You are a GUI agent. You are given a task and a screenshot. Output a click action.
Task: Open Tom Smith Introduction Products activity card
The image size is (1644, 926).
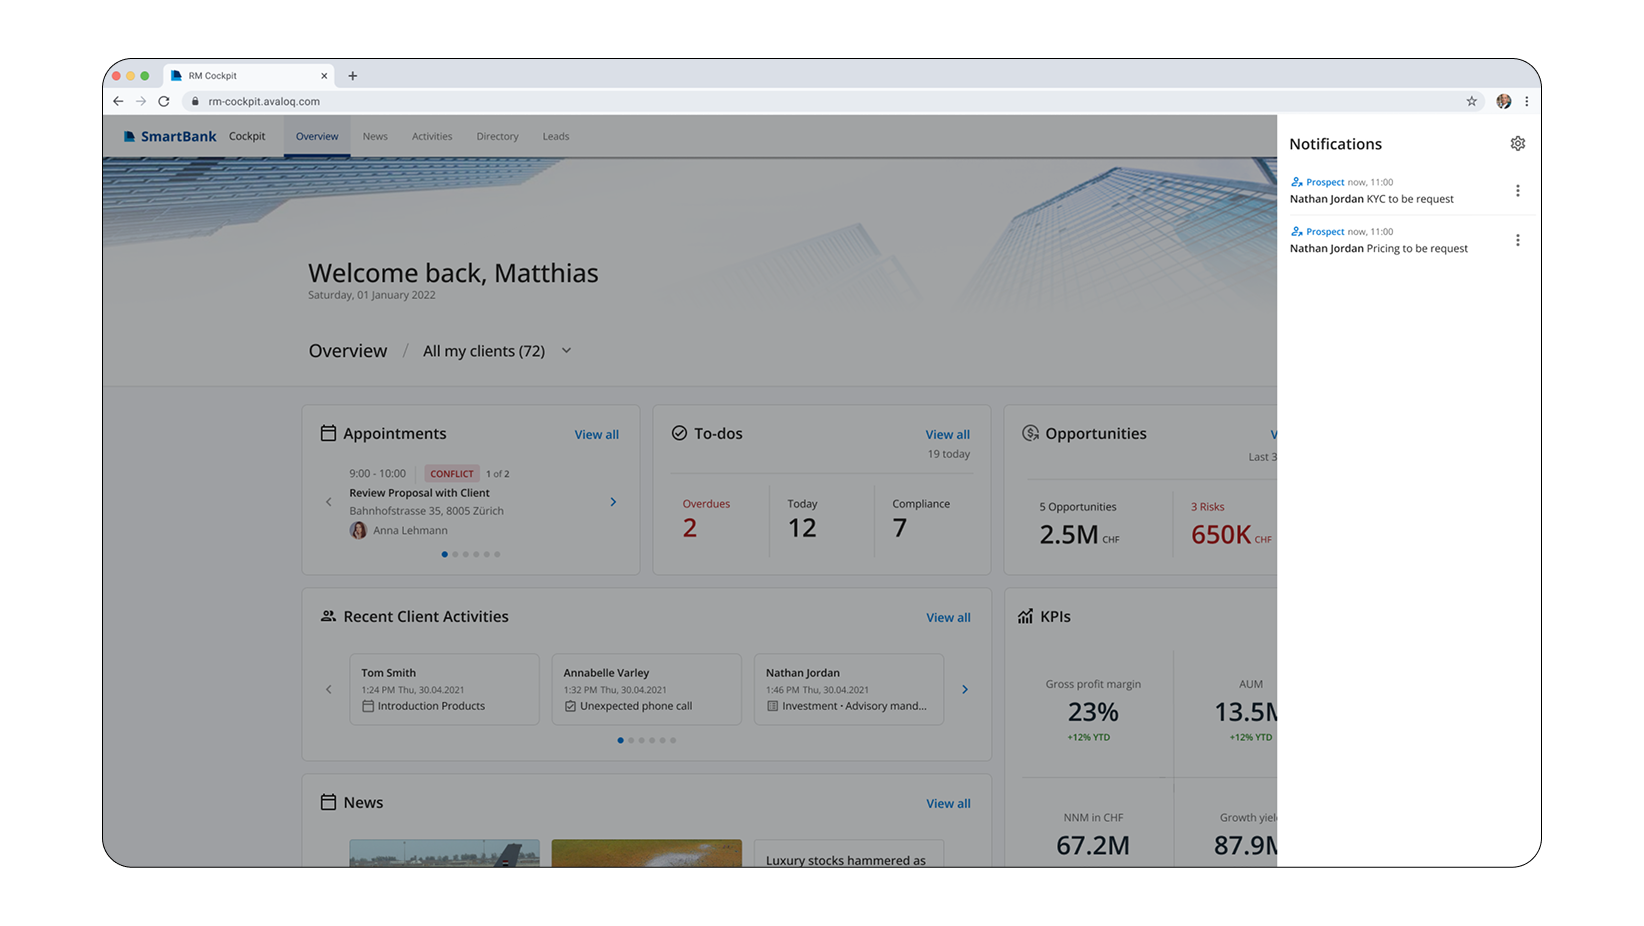(x=444, y=689)
